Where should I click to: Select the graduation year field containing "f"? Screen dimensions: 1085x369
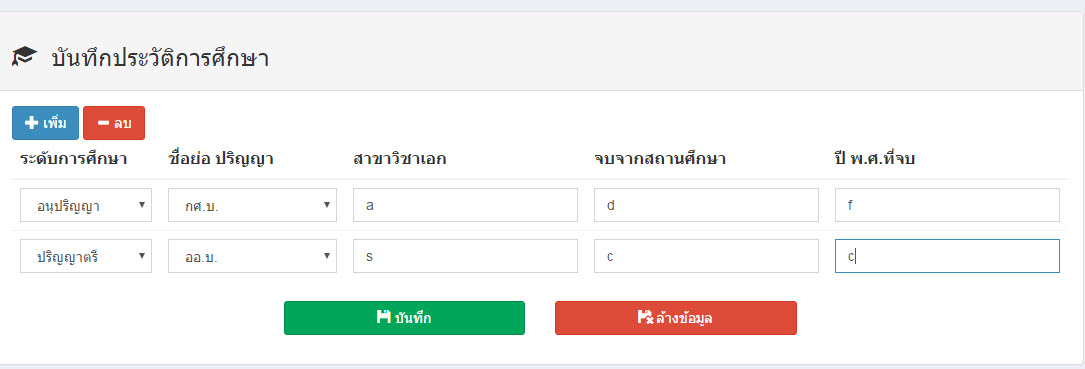coord(947,206)
